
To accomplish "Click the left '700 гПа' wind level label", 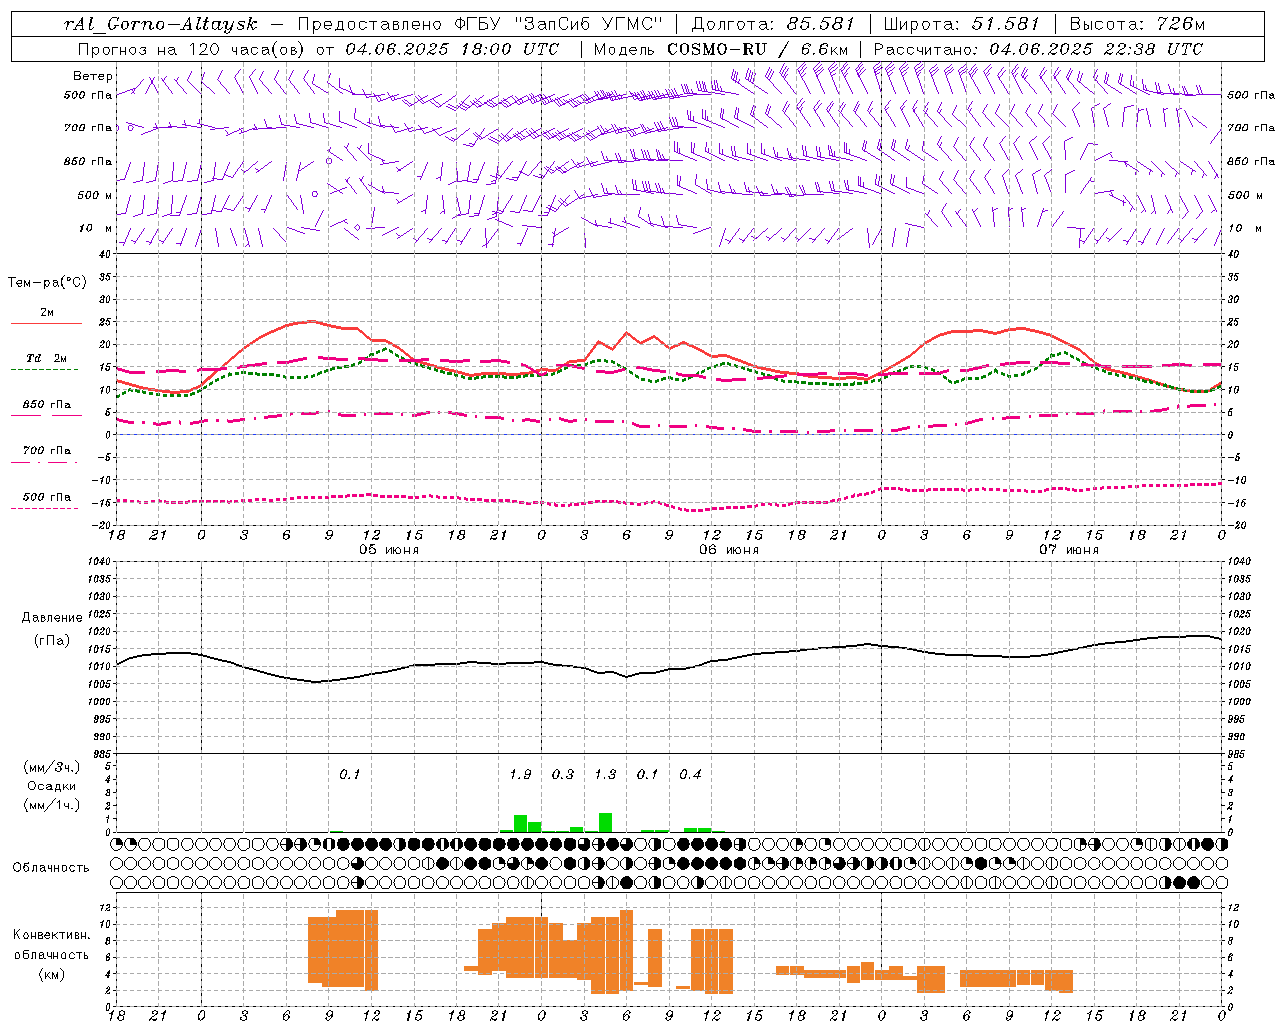I will (x=88, y=128).
